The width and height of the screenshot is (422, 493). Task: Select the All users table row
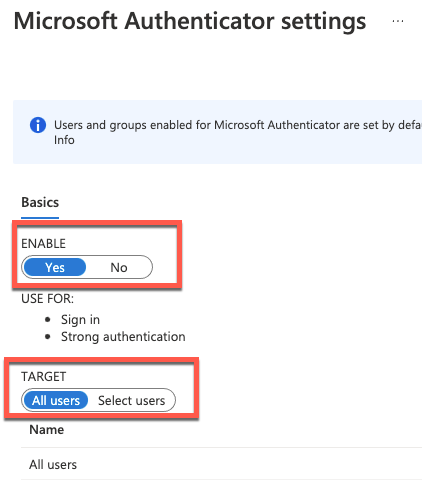[x=221, y=464]
